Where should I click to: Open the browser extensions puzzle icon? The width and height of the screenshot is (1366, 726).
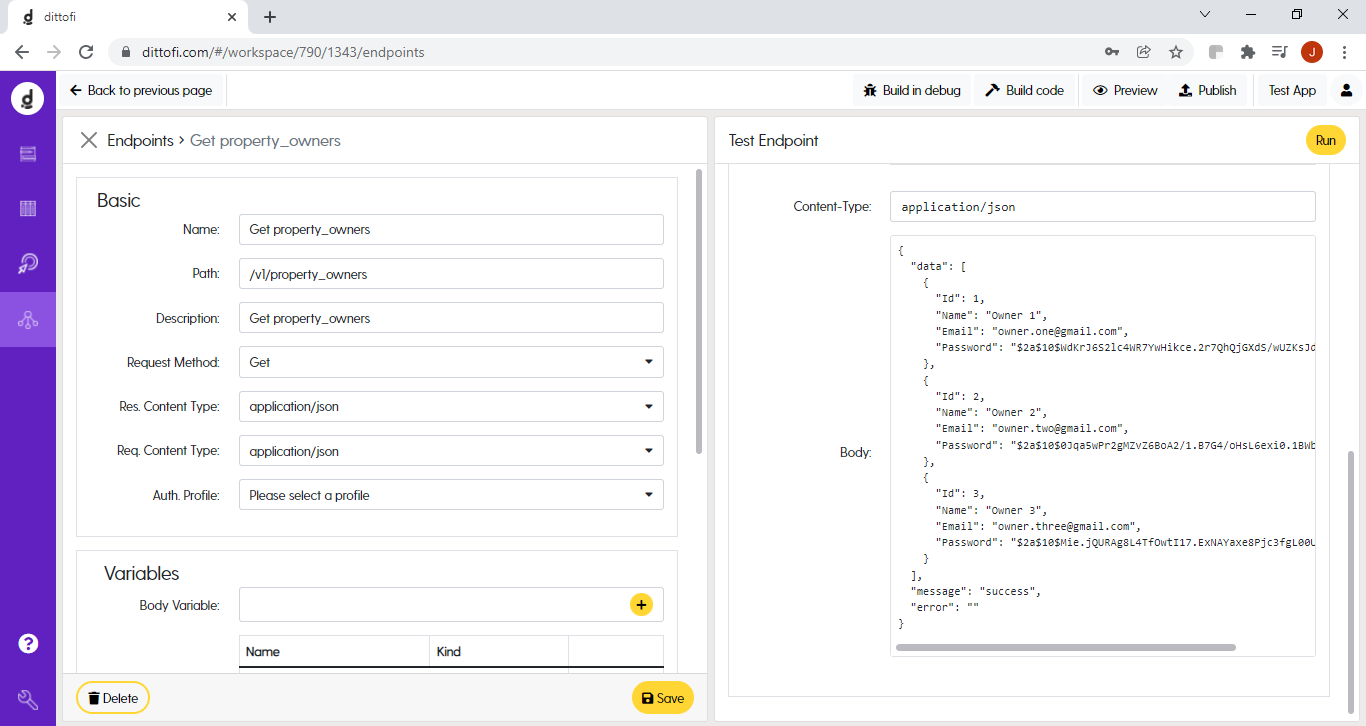pos(1247,52)
